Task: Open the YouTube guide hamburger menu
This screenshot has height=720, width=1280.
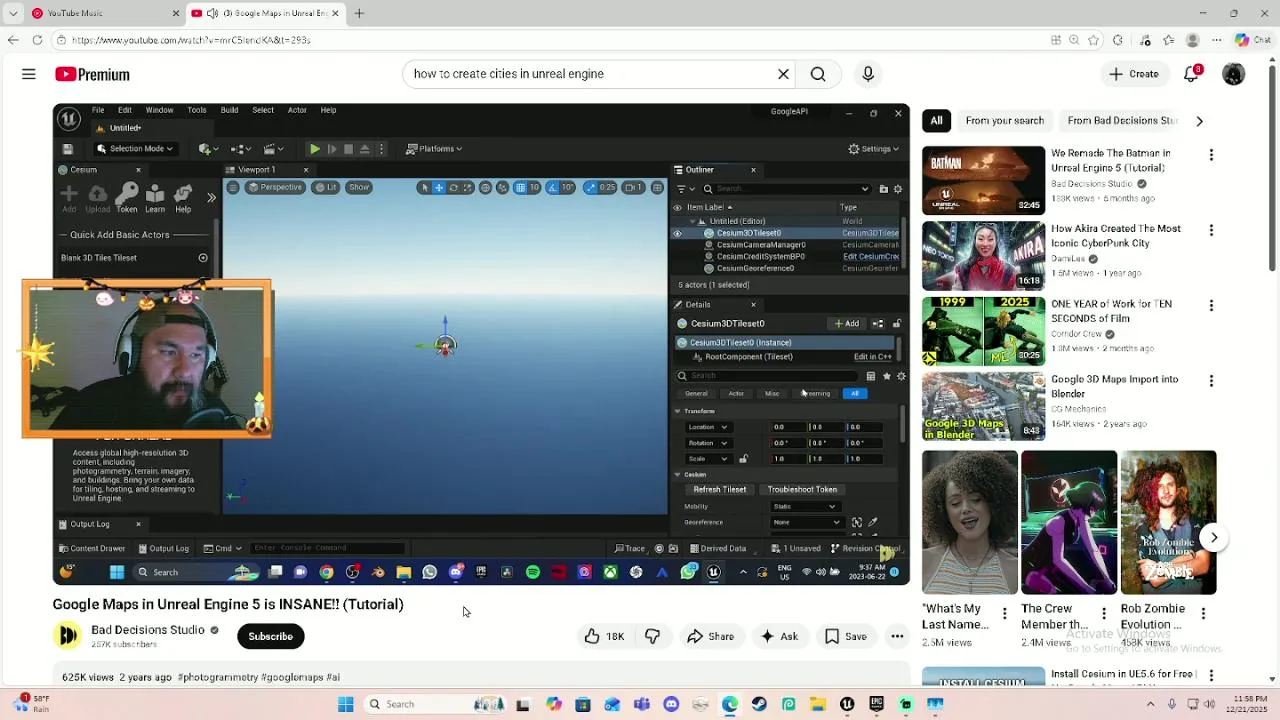Action: tap(29, 74)
